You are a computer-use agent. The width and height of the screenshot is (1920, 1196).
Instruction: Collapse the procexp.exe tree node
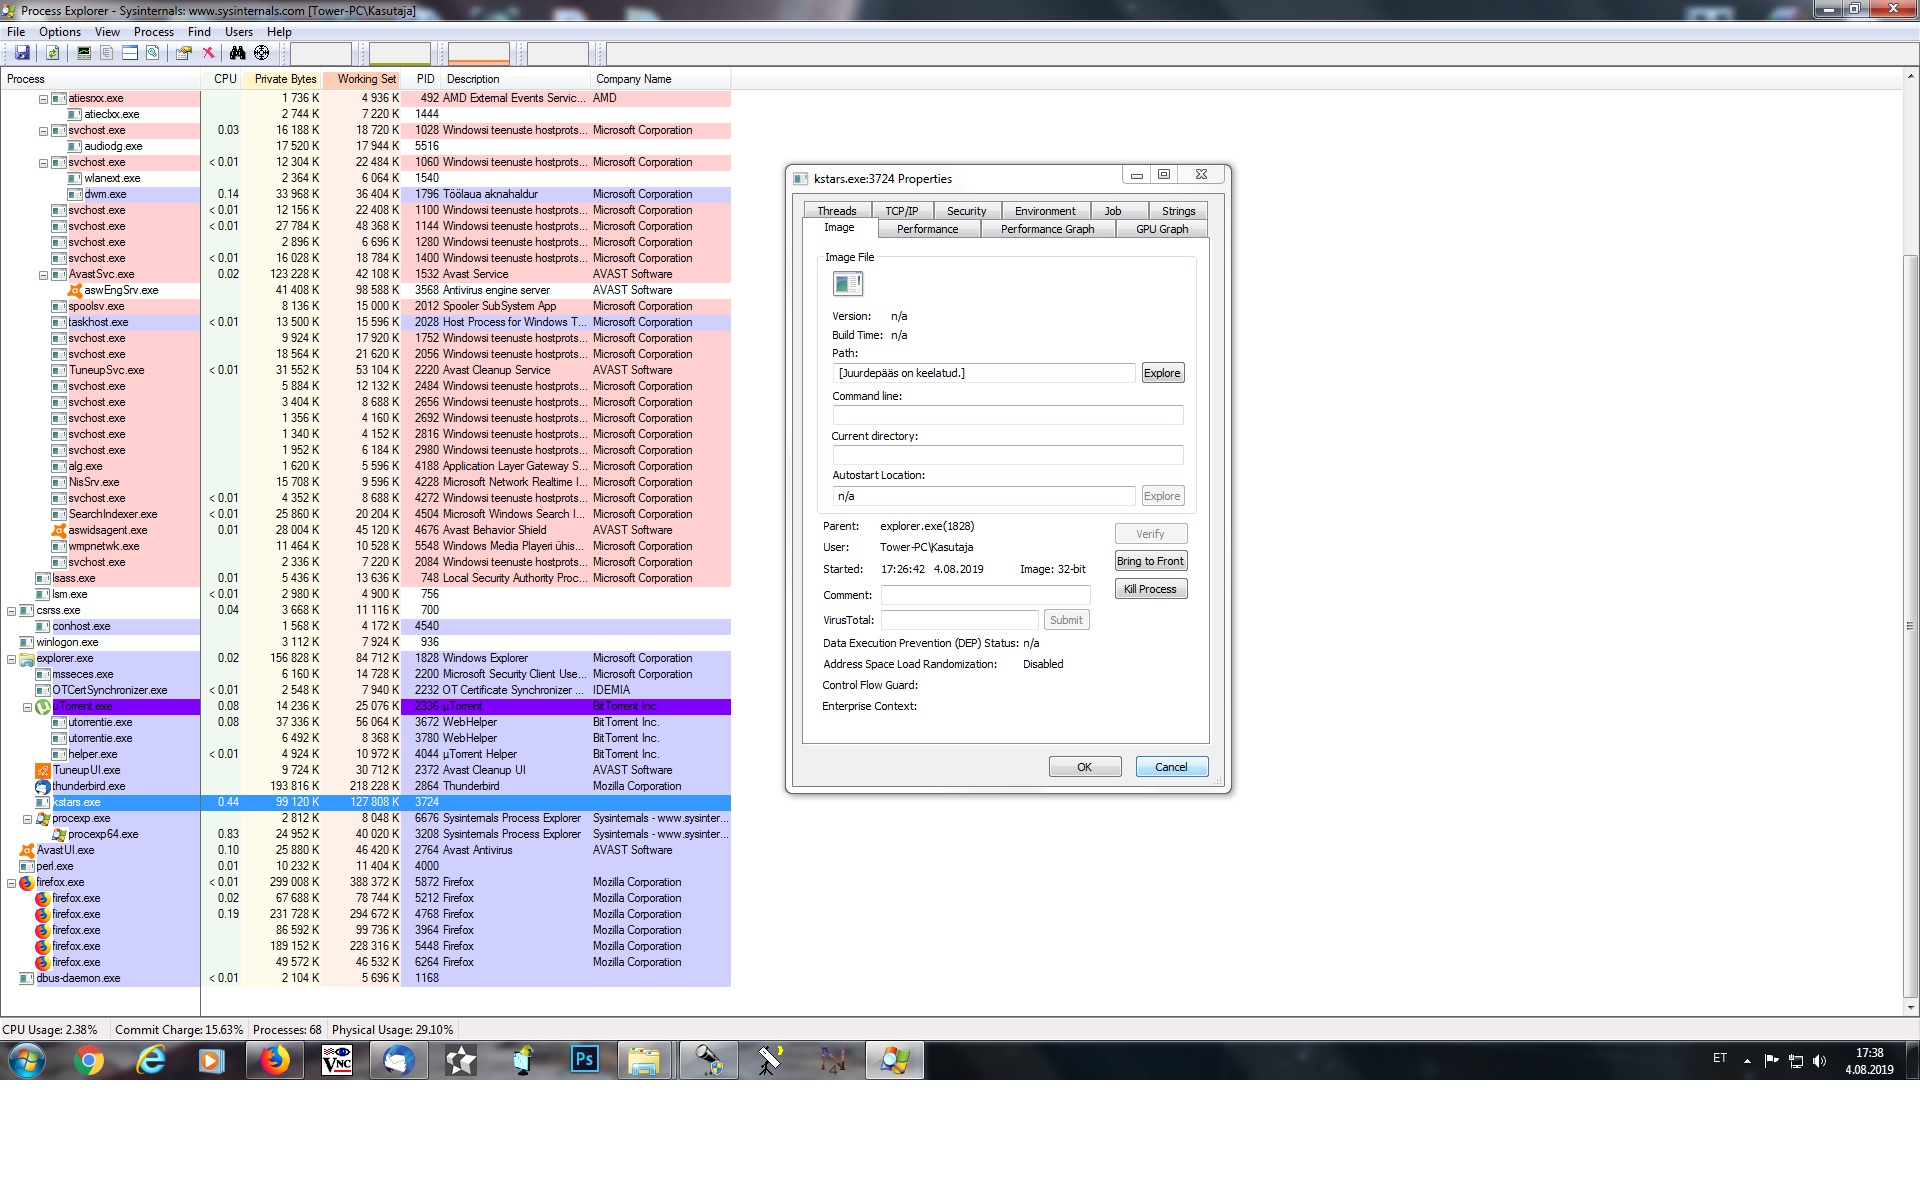(x=28, y=819)
